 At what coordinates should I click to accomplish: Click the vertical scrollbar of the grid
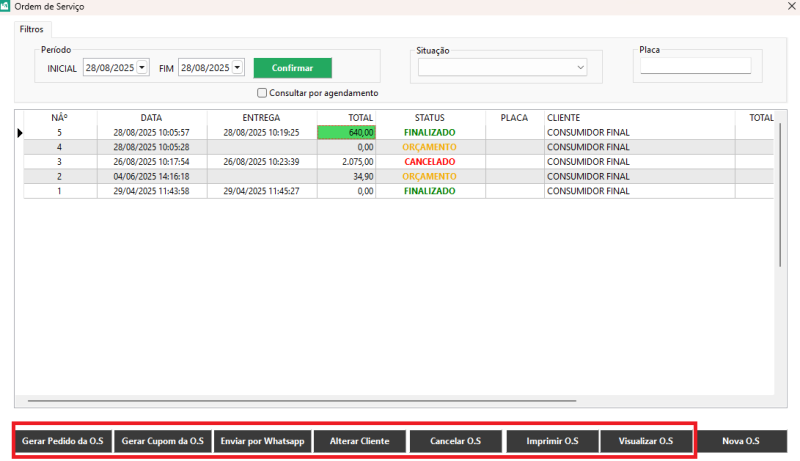pos(780,194)
